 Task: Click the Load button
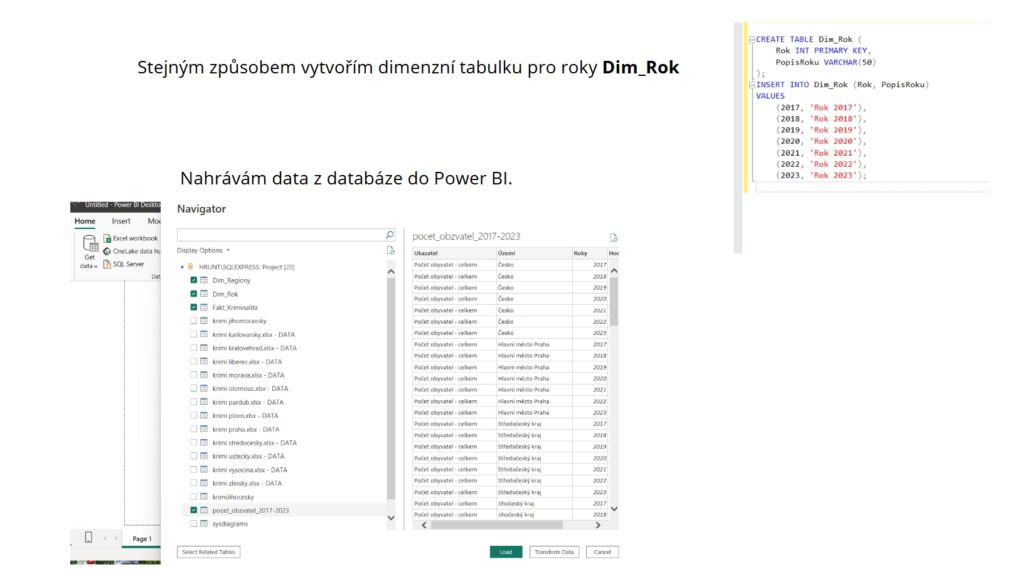506,552
